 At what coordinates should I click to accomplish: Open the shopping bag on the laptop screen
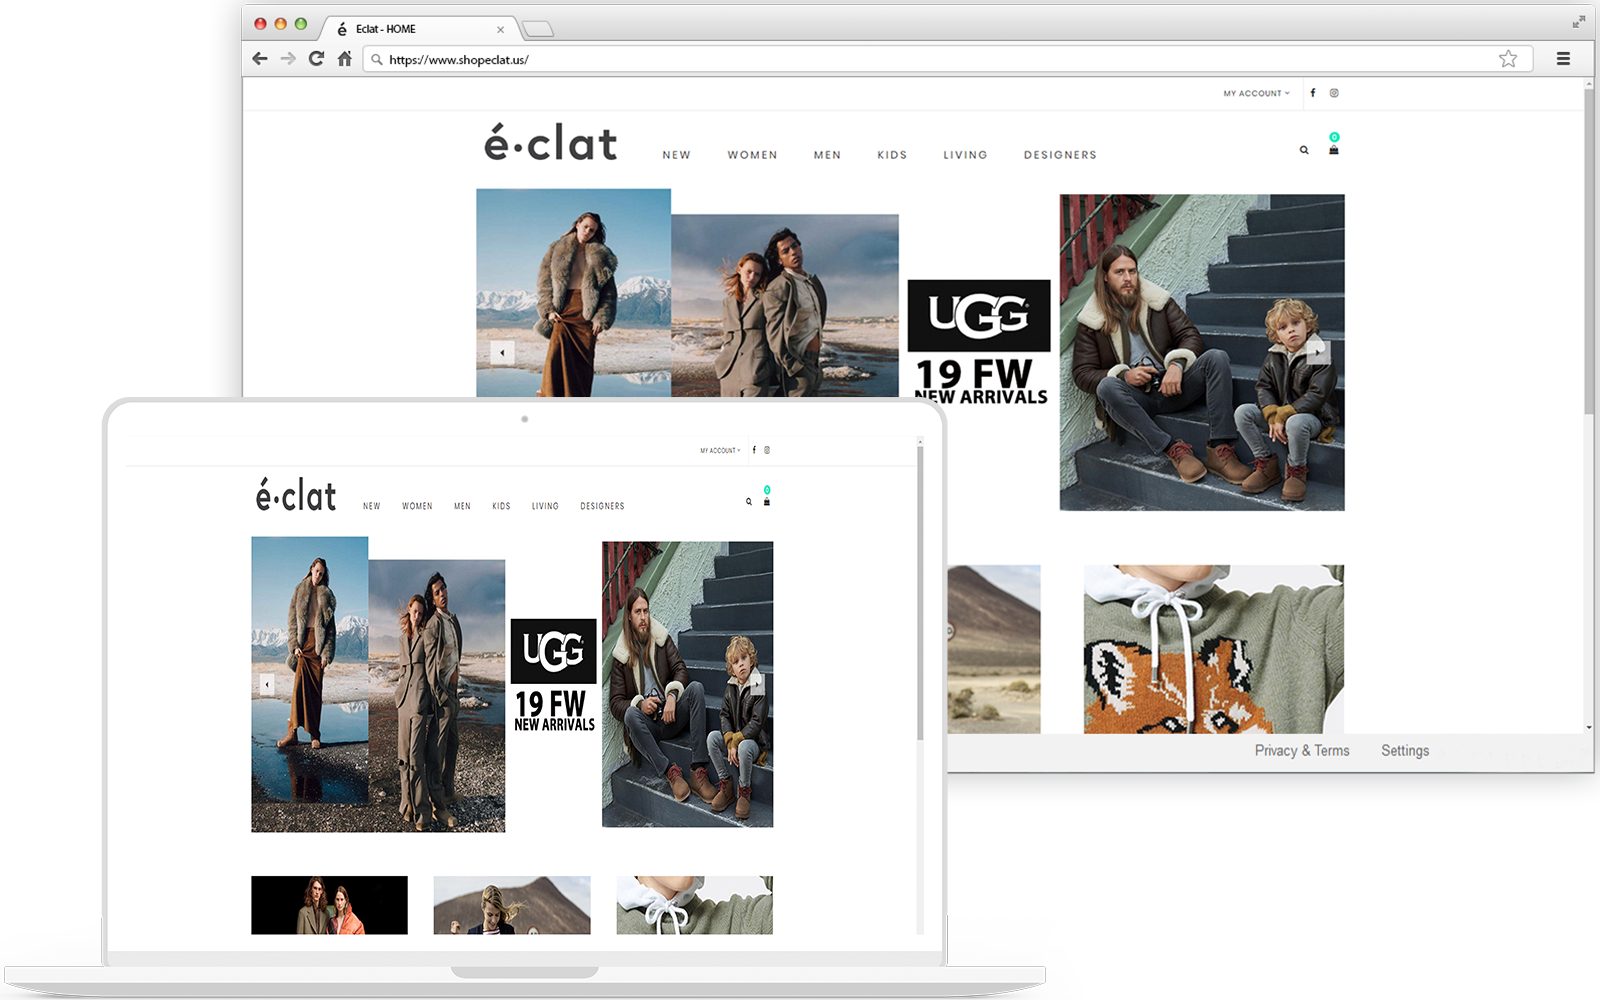[767, 502]
